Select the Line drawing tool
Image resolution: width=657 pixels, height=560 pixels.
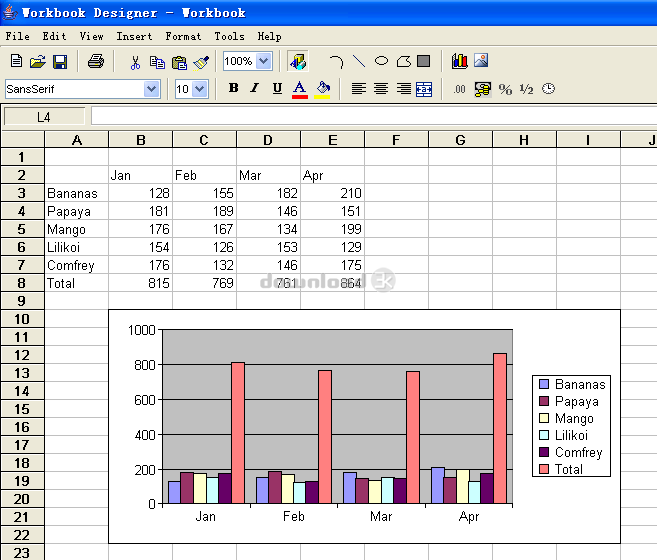tap(359, 61)
